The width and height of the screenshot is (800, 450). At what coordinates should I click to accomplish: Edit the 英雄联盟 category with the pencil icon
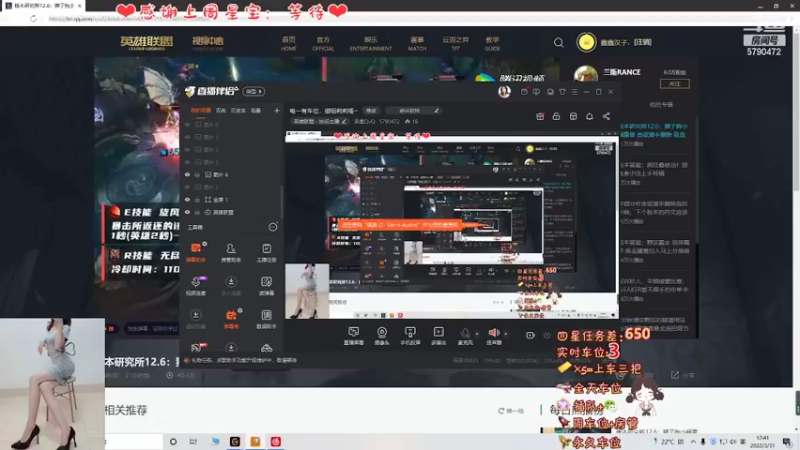pos(344,121)
